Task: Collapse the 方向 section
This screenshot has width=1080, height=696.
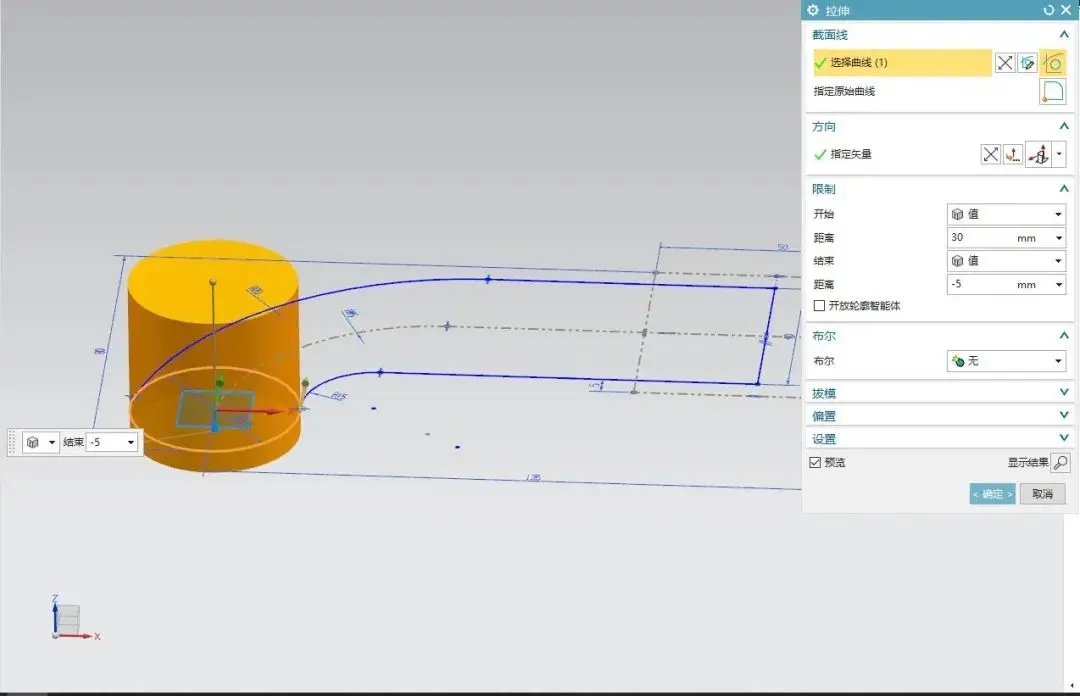Action: 1064,126
